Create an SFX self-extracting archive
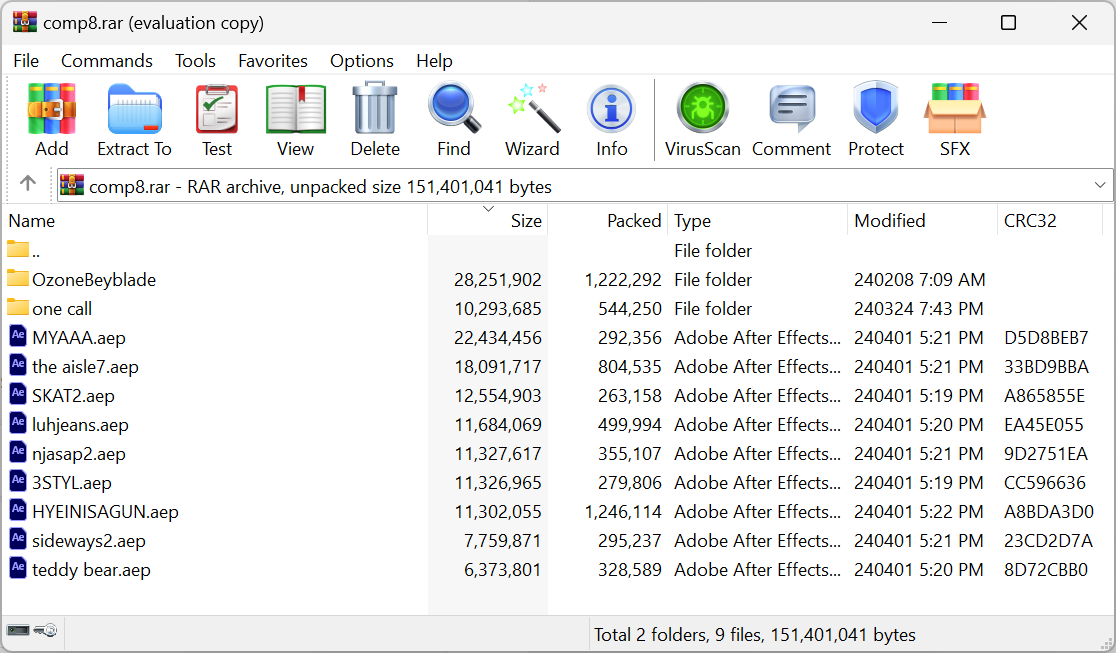Image resolution: width=1116 pixels, height=653 pixels. coord(954,120)
